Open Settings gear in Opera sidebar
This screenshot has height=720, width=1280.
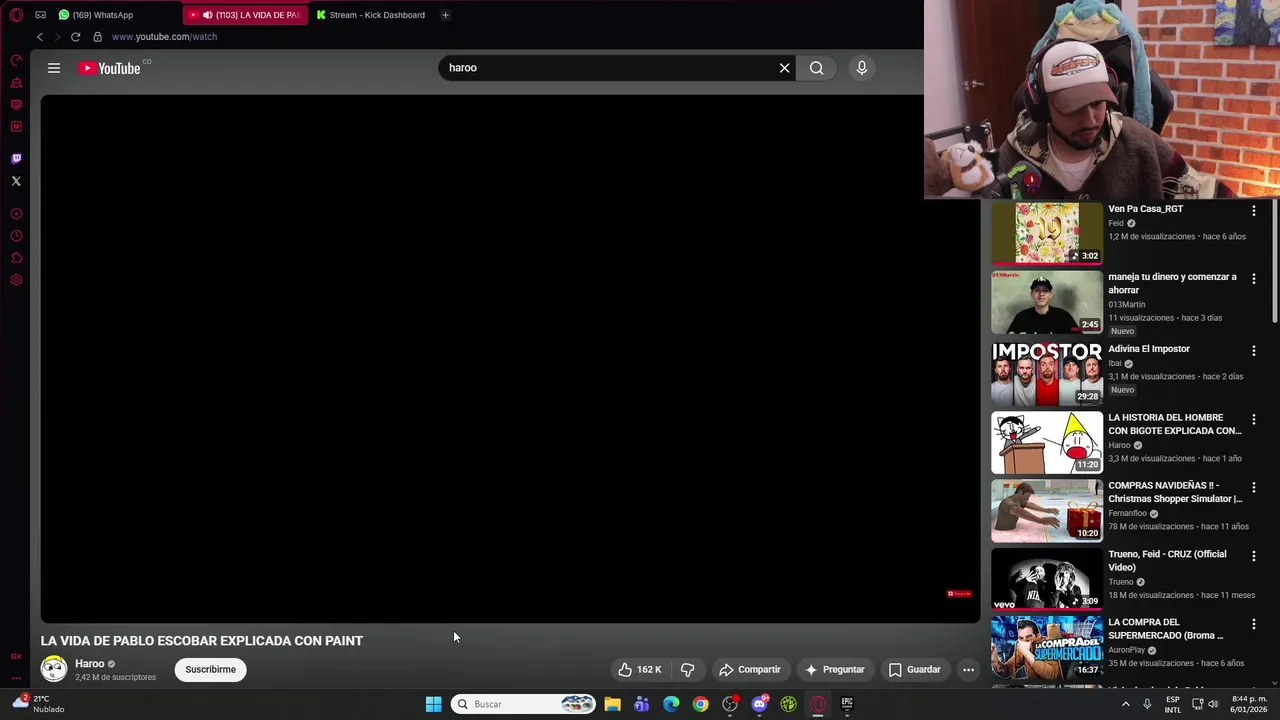click(16, 280)
